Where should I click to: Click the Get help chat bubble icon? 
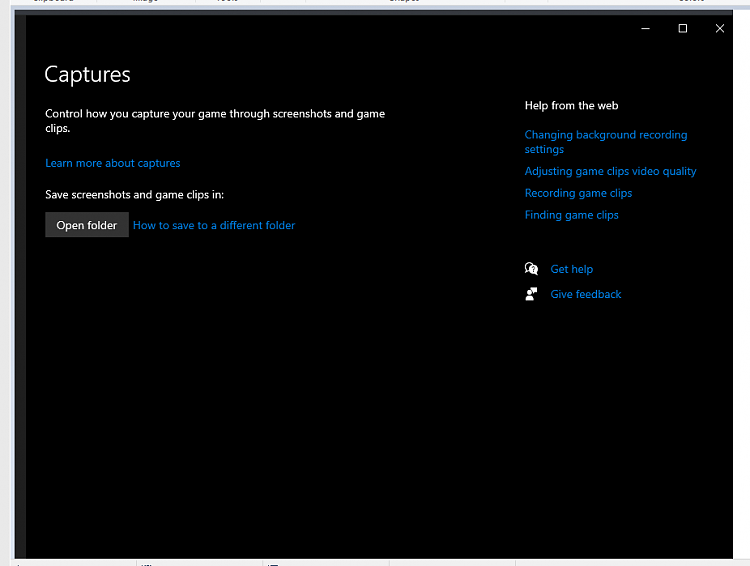[x=531, y=269]
